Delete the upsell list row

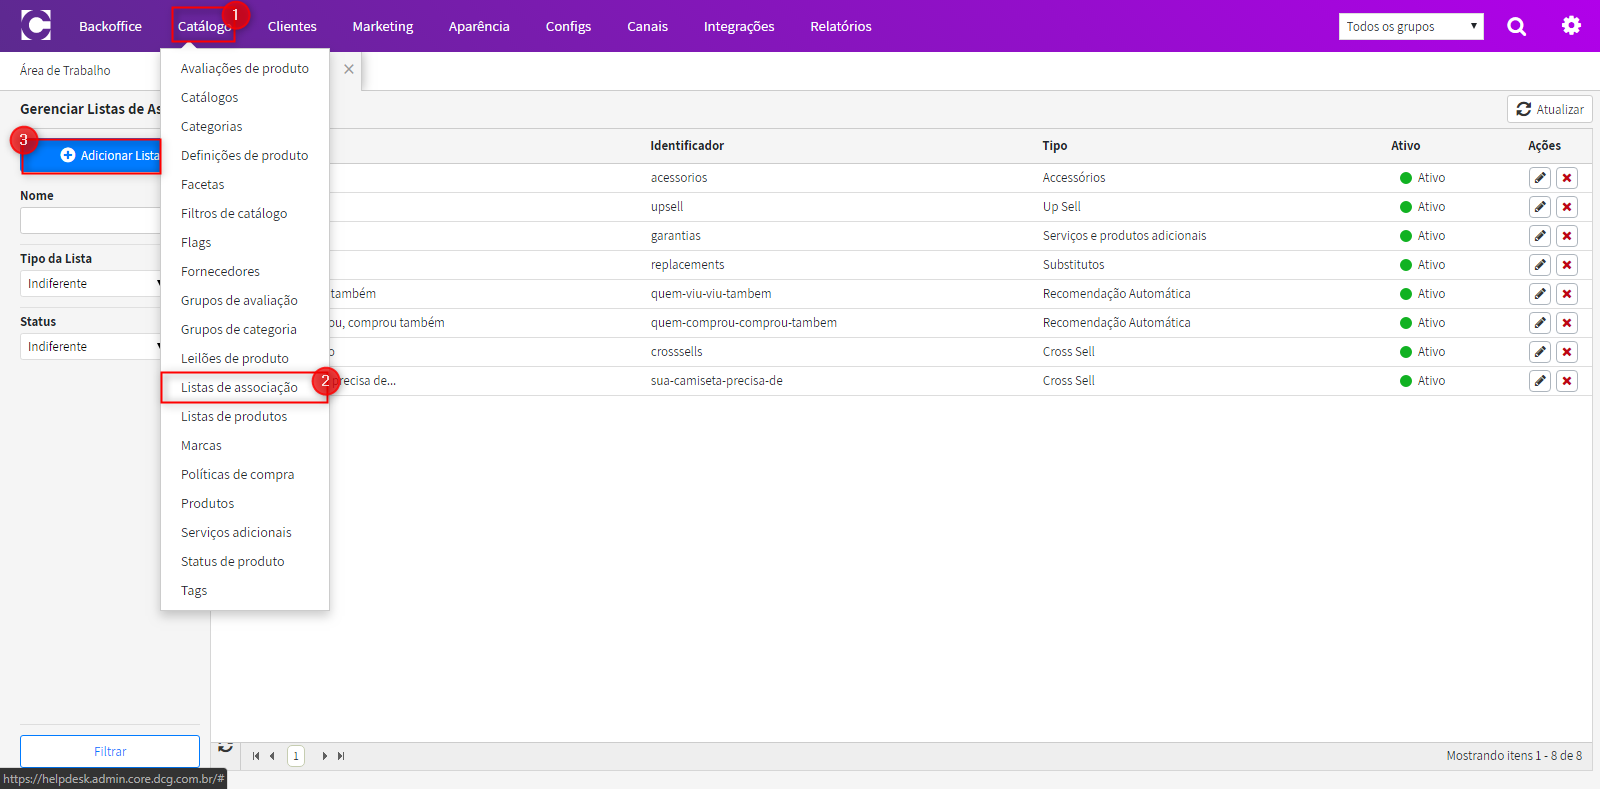tap(1567, 207)
